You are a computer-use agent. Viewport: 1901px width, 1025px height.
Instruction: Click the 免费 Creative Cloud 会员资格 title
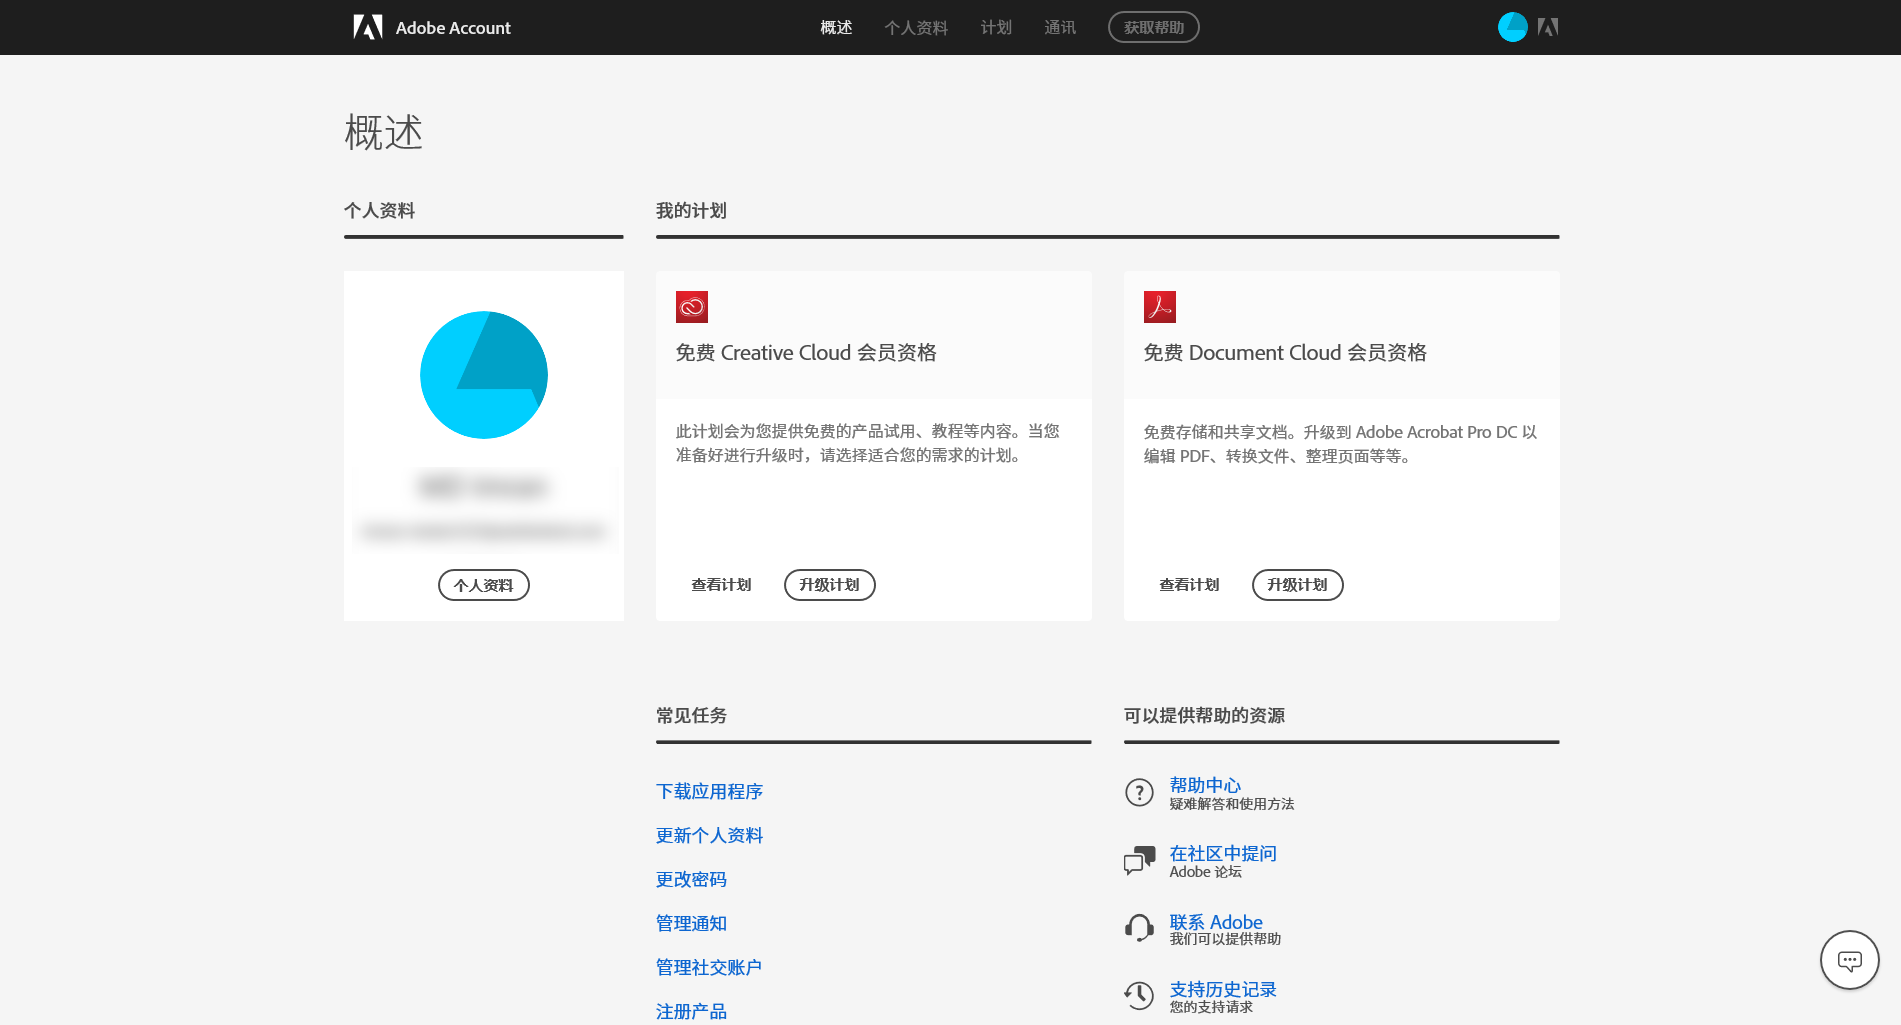pos(806,352)
